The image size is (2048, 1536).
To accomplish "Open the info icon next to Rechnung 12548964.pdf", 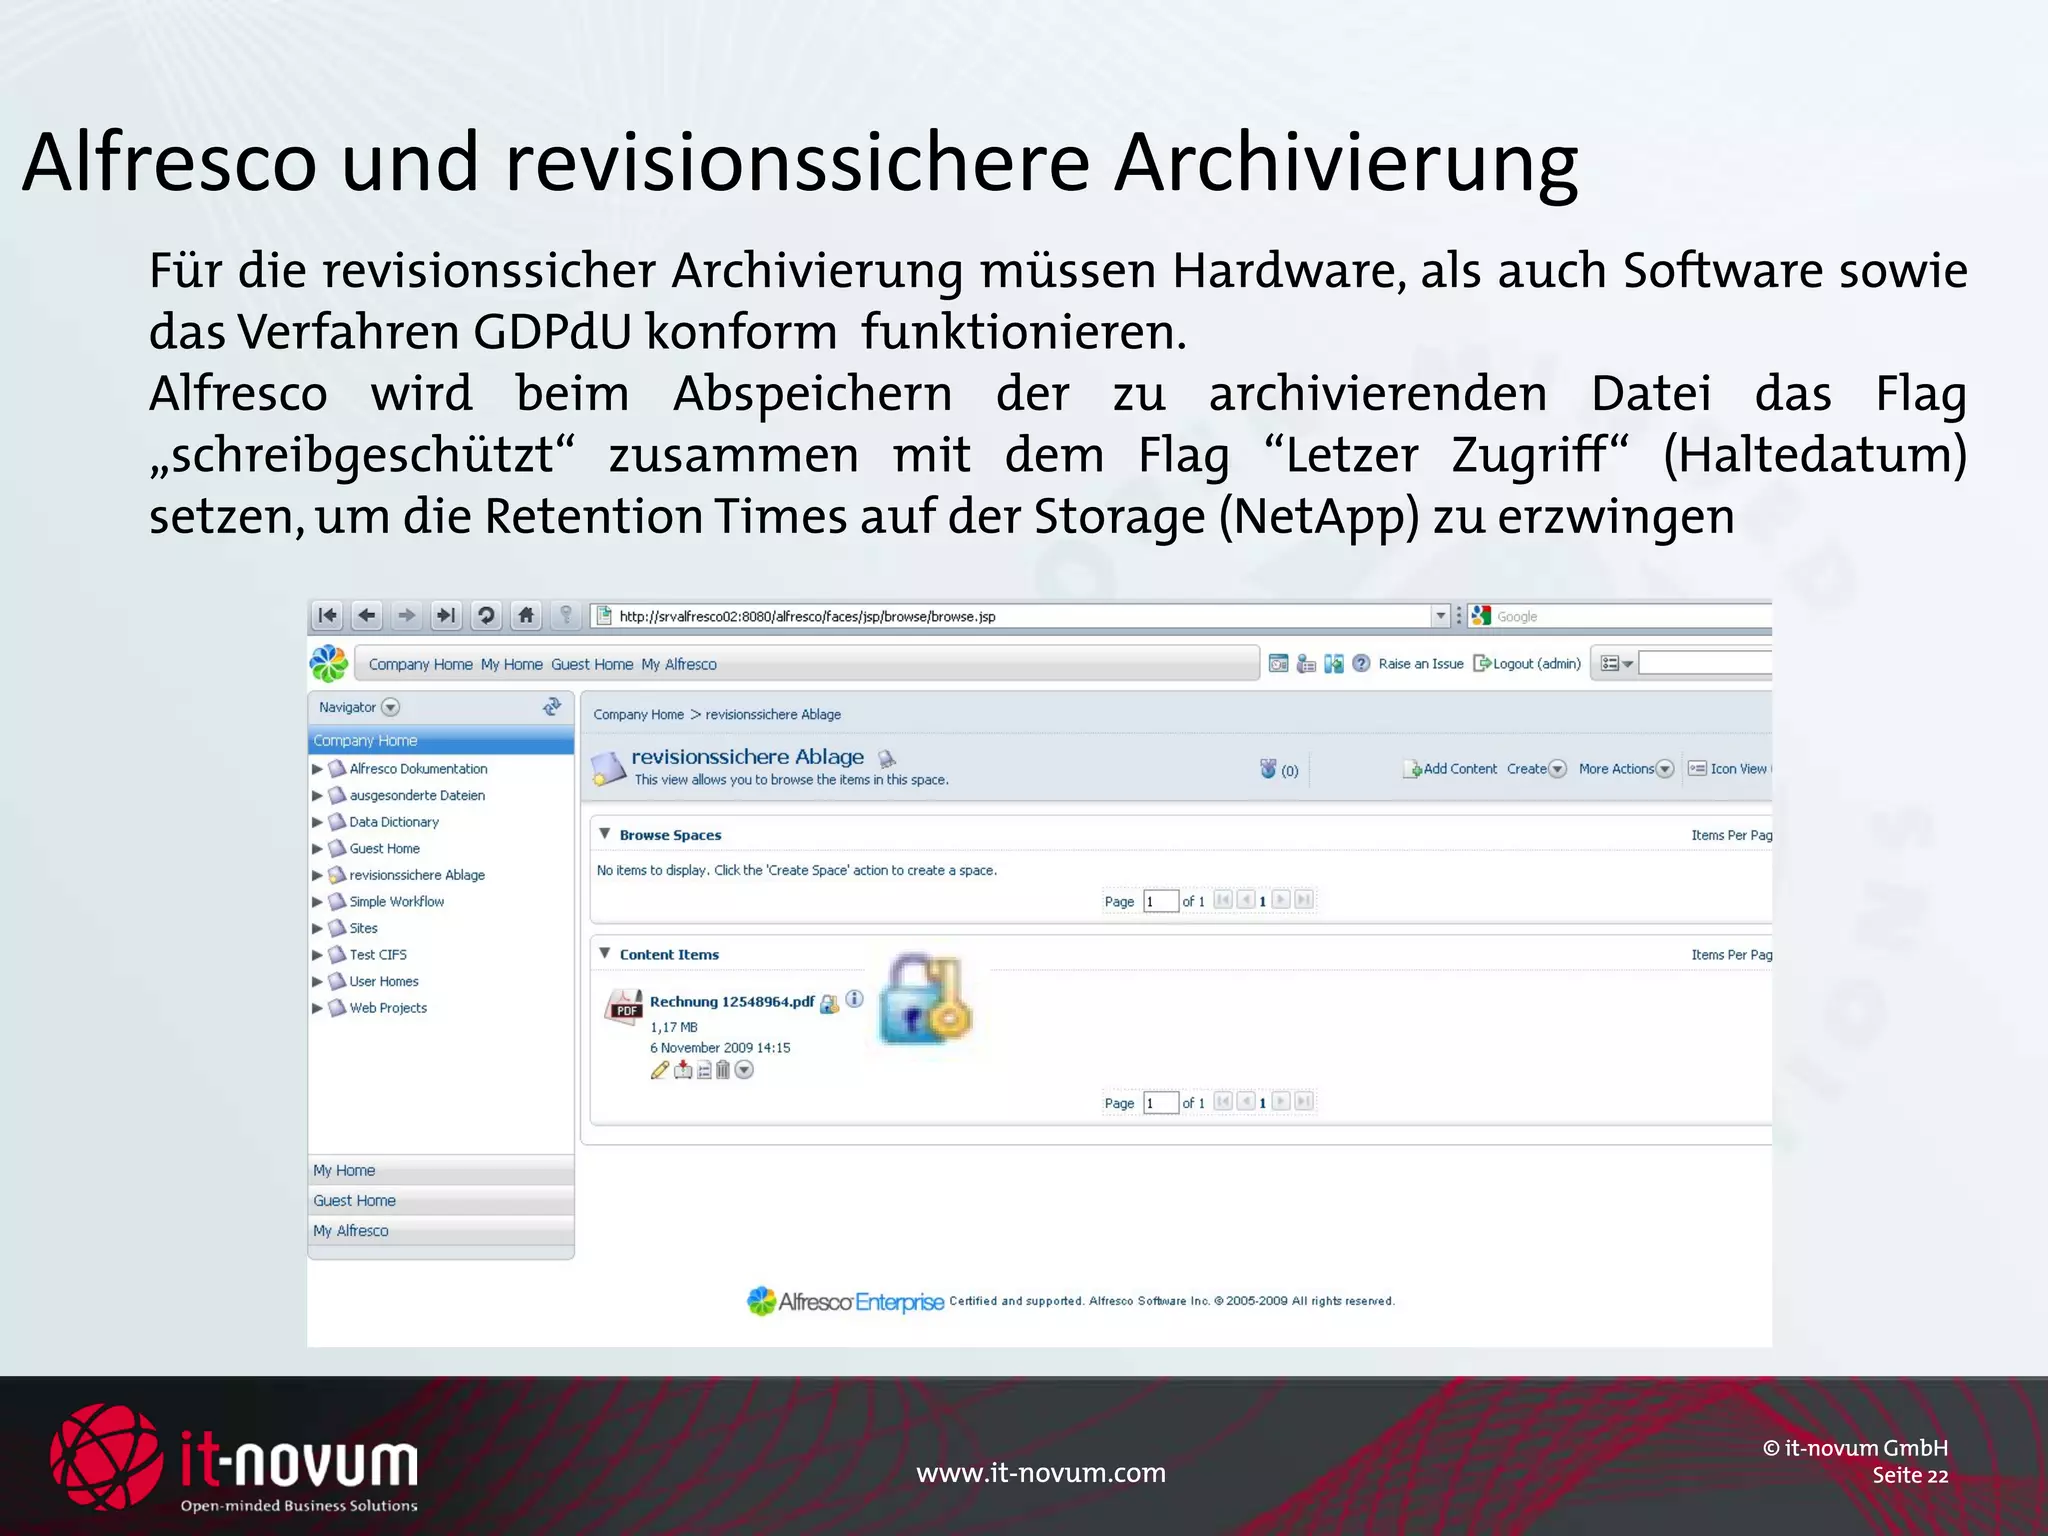I will (854, 999).
